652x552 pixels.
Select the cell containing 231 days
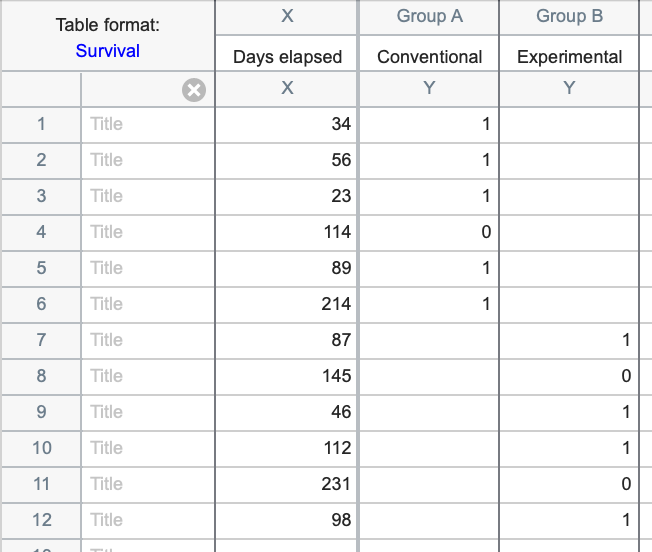pyautogui.click(x=287, y=484)
